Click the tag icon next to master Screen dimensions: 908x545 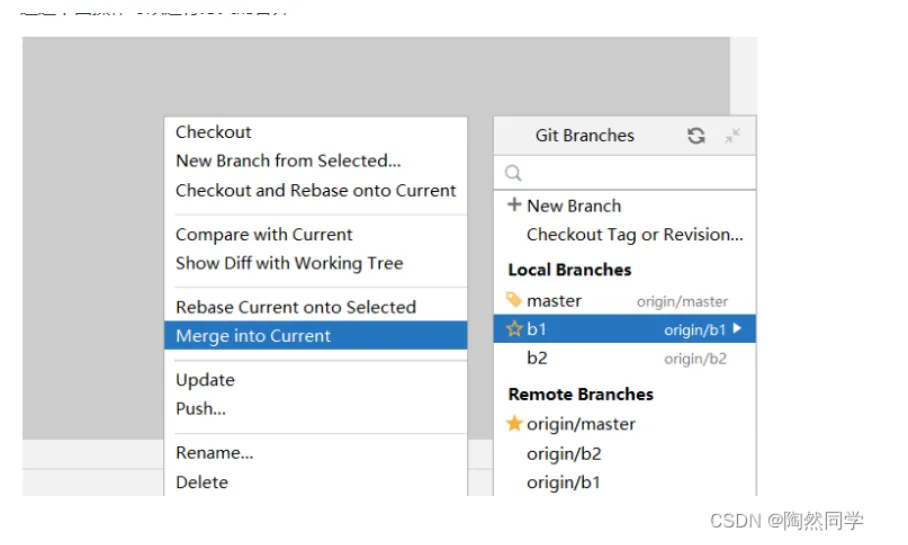click(x=514, y=300)
